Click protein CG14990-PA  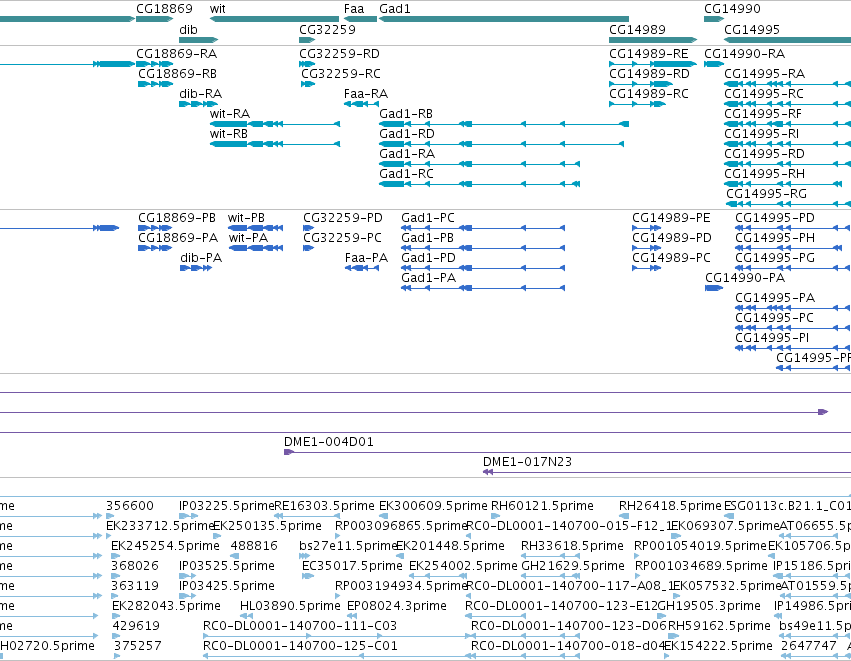pyautogui.click(x=714, y=288)
